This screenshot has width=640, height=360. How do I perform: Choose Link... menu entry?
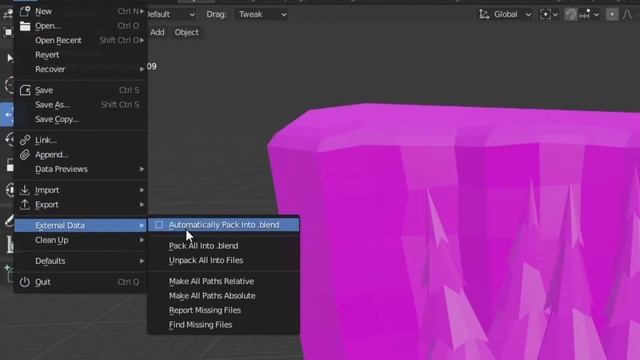point(81,140)
